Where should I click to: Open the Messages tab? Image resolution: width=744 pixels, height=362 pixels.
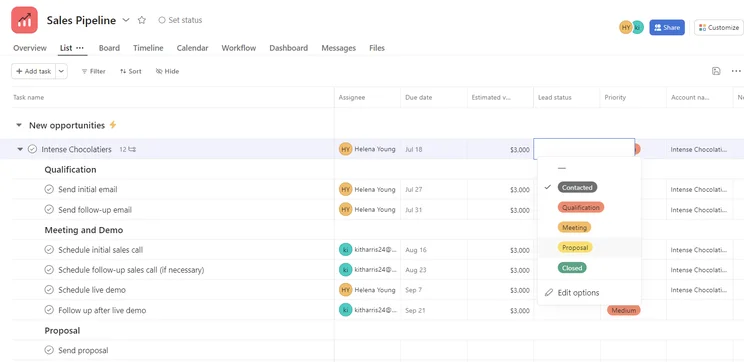338,48
